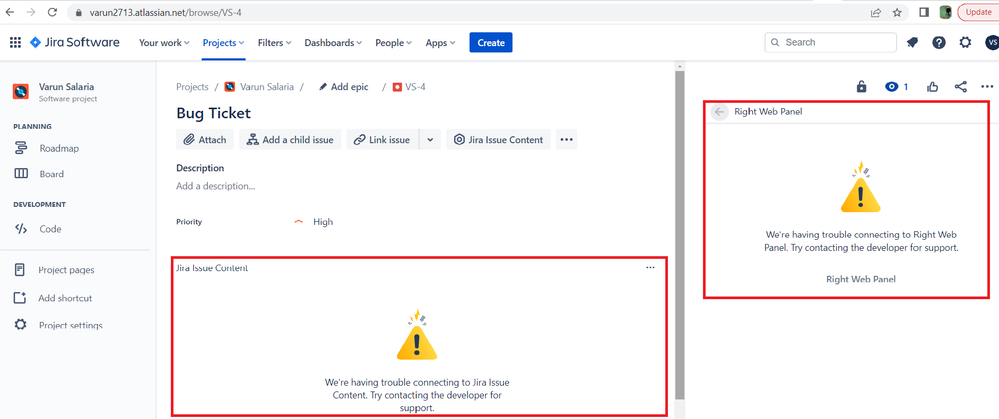The width and height of the screenshot is (999, 419).
Task: Open the Your work menu
Action: [164, 43]
